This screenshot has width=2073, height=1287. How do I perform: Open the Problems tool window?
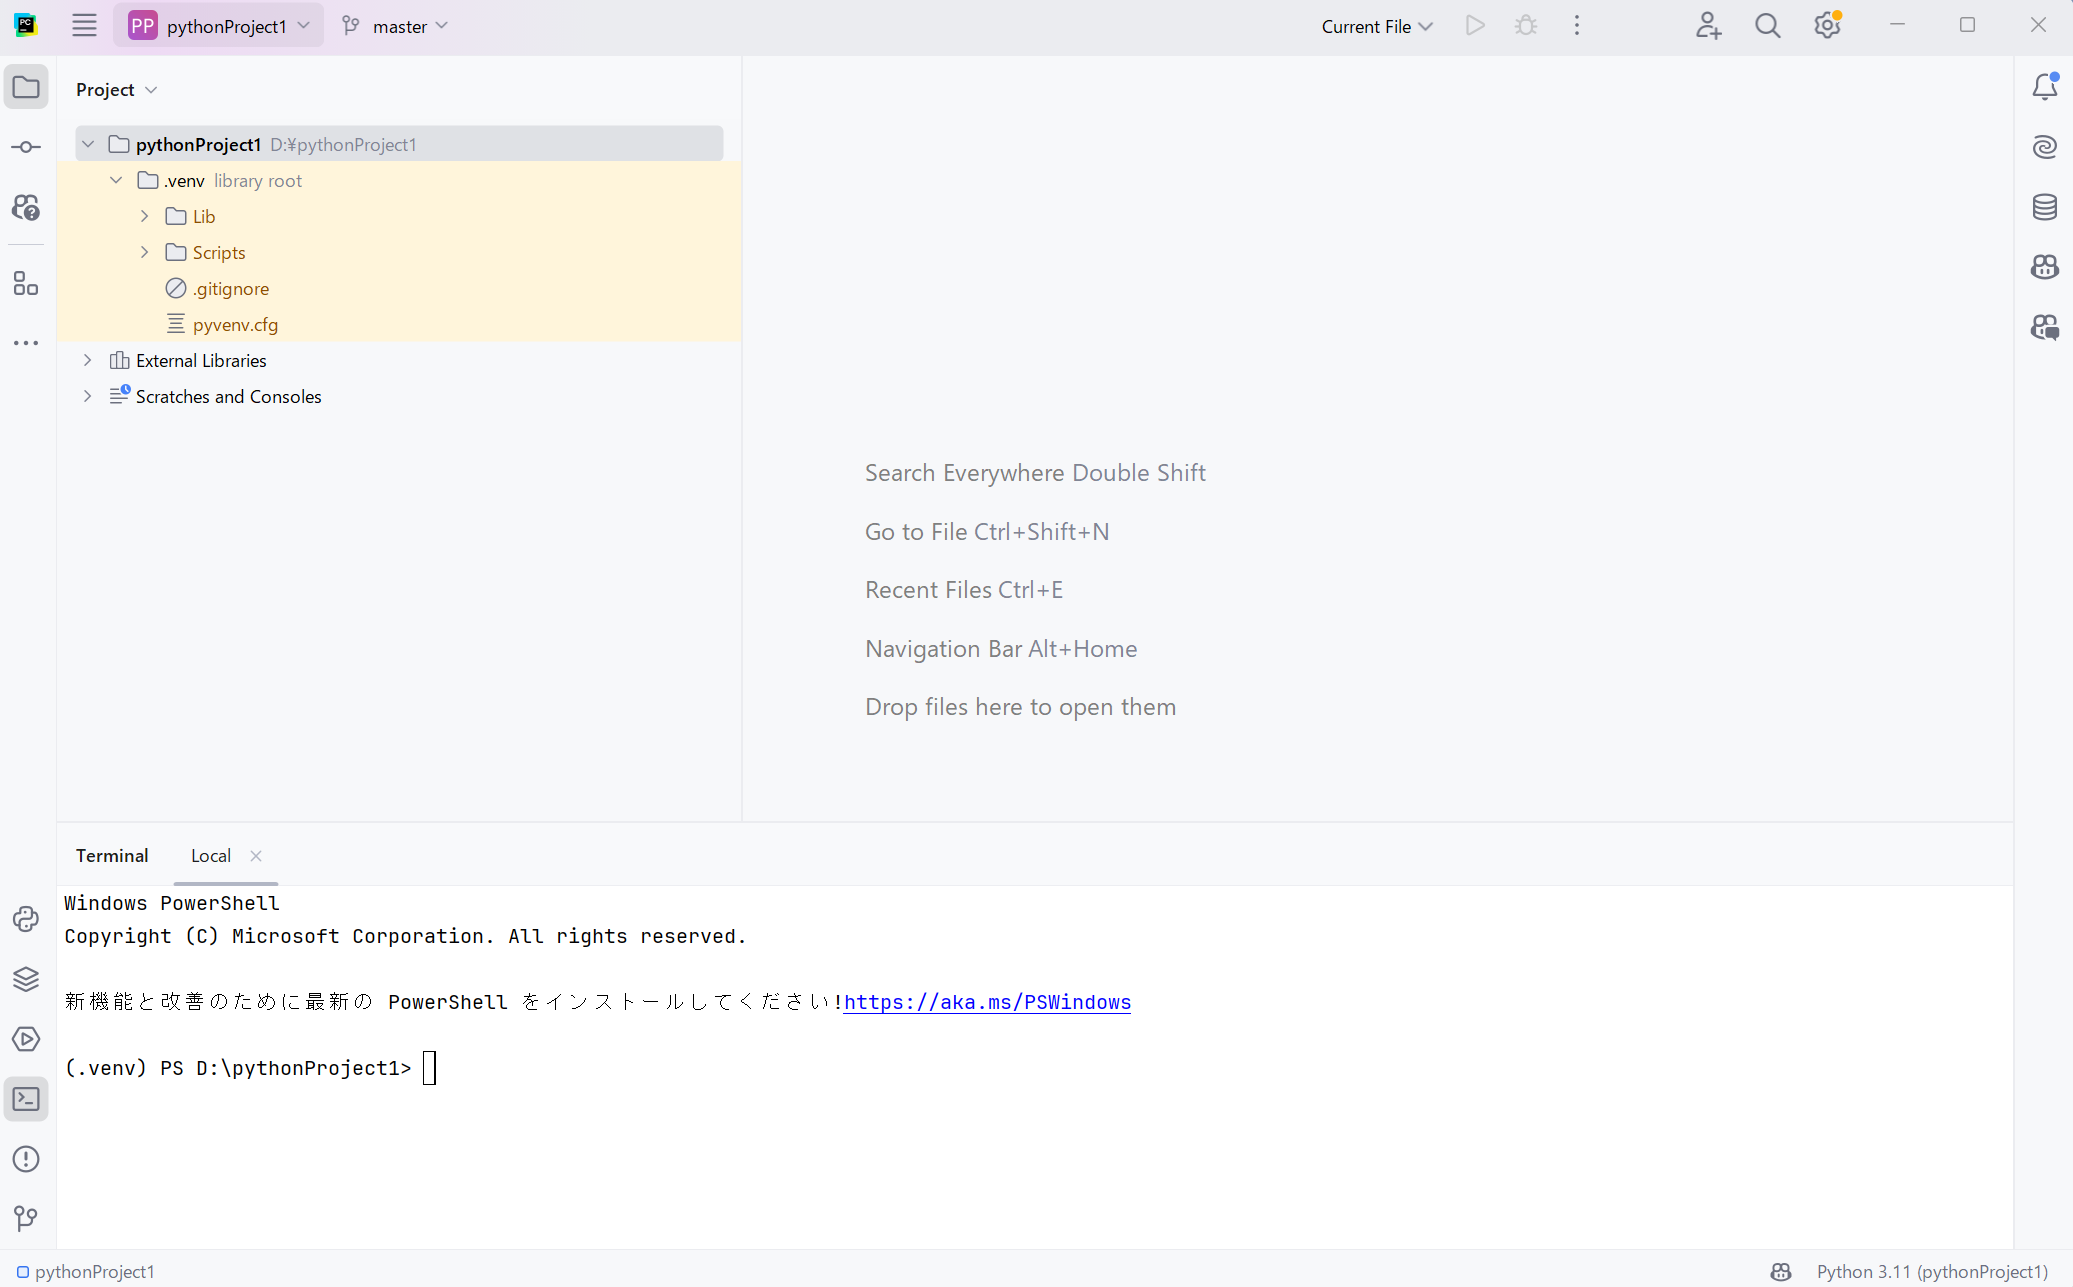click(25, 1159)
